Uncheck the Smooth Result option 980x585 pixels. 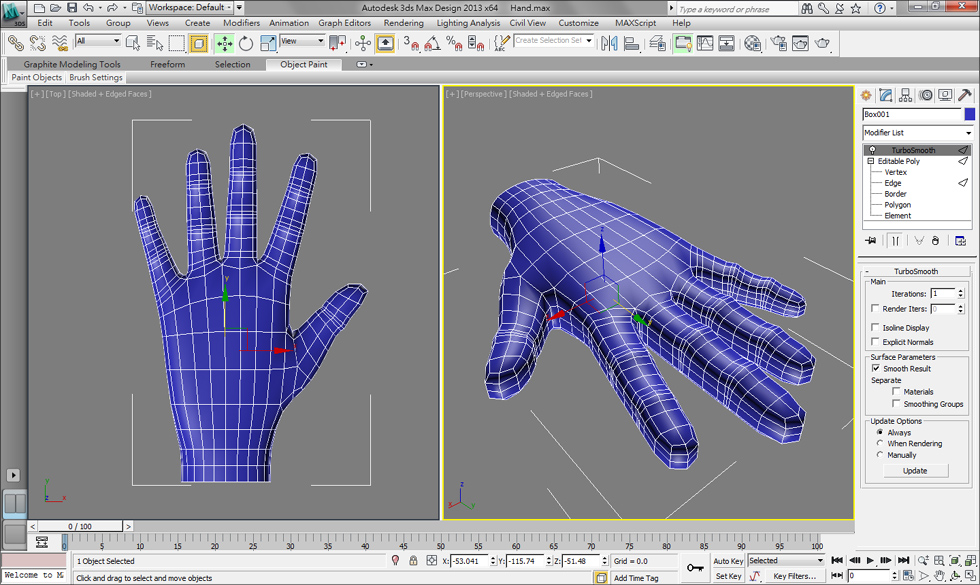pos(876,369)
